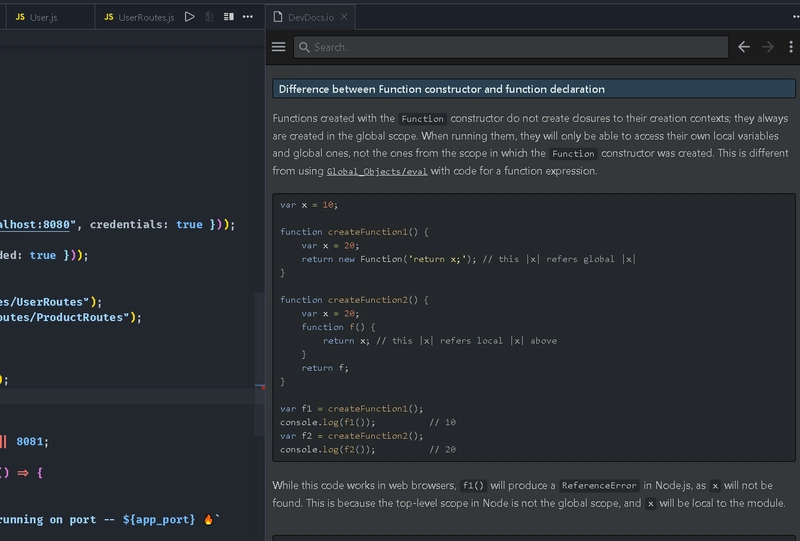Follow the Global_Objects/eval link
This screenshot has height=541, width=800.
377,171
